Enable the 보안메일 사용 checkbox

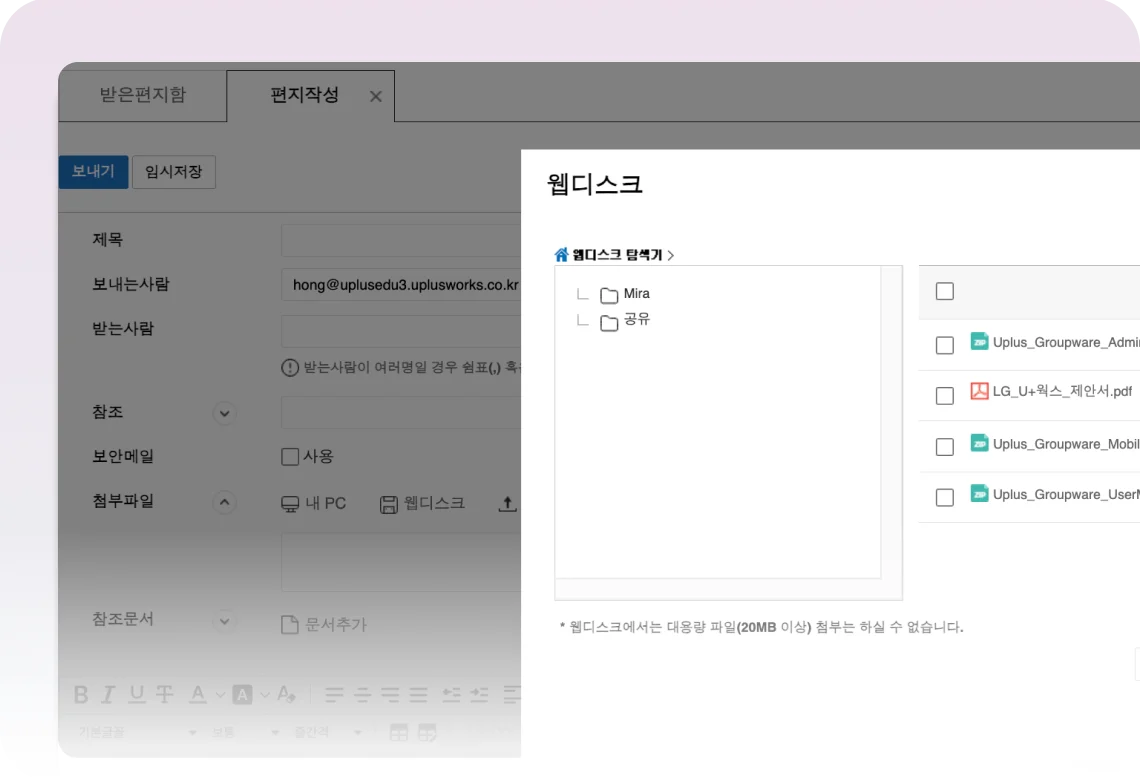[x=290, y=457]
